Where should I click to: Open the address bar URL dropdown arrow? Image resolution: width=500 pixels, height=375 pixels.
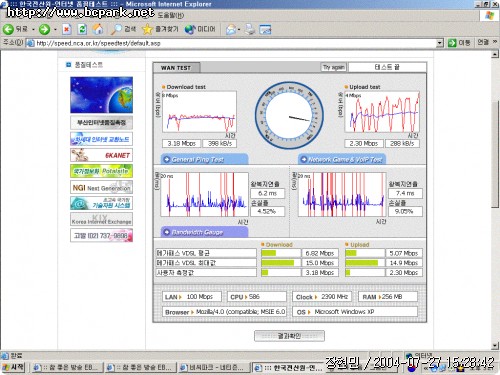point(440,43)
